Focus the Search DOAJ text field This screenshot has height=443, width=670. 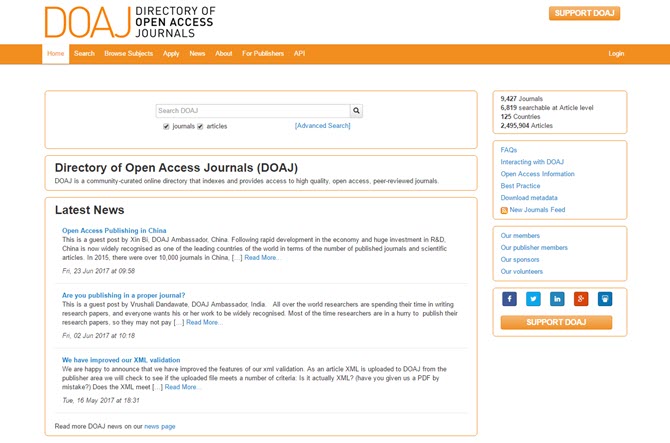point(252,111)
